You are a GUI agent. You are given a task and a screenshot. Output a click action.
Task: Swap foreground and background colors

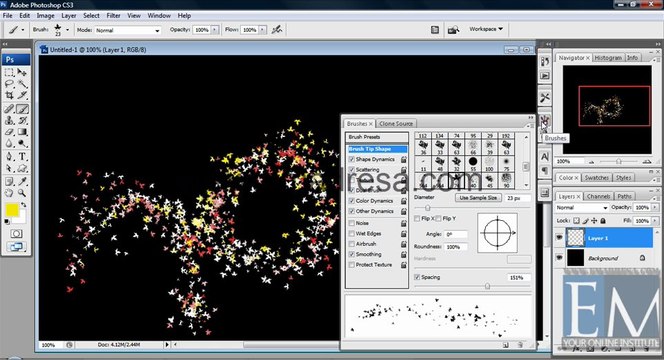click(x=24, y=205)
